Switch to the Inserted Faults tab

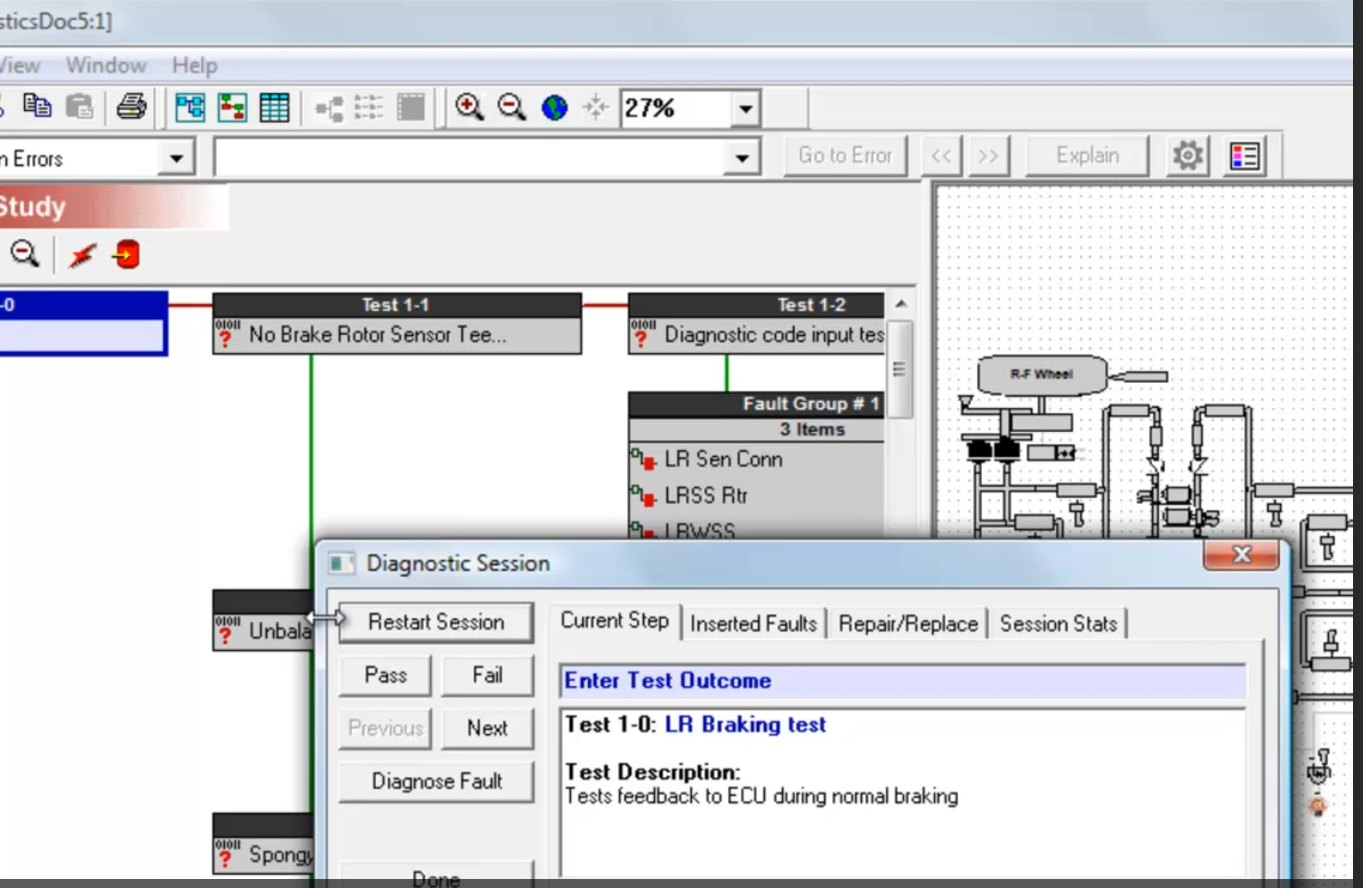[753, 623]
